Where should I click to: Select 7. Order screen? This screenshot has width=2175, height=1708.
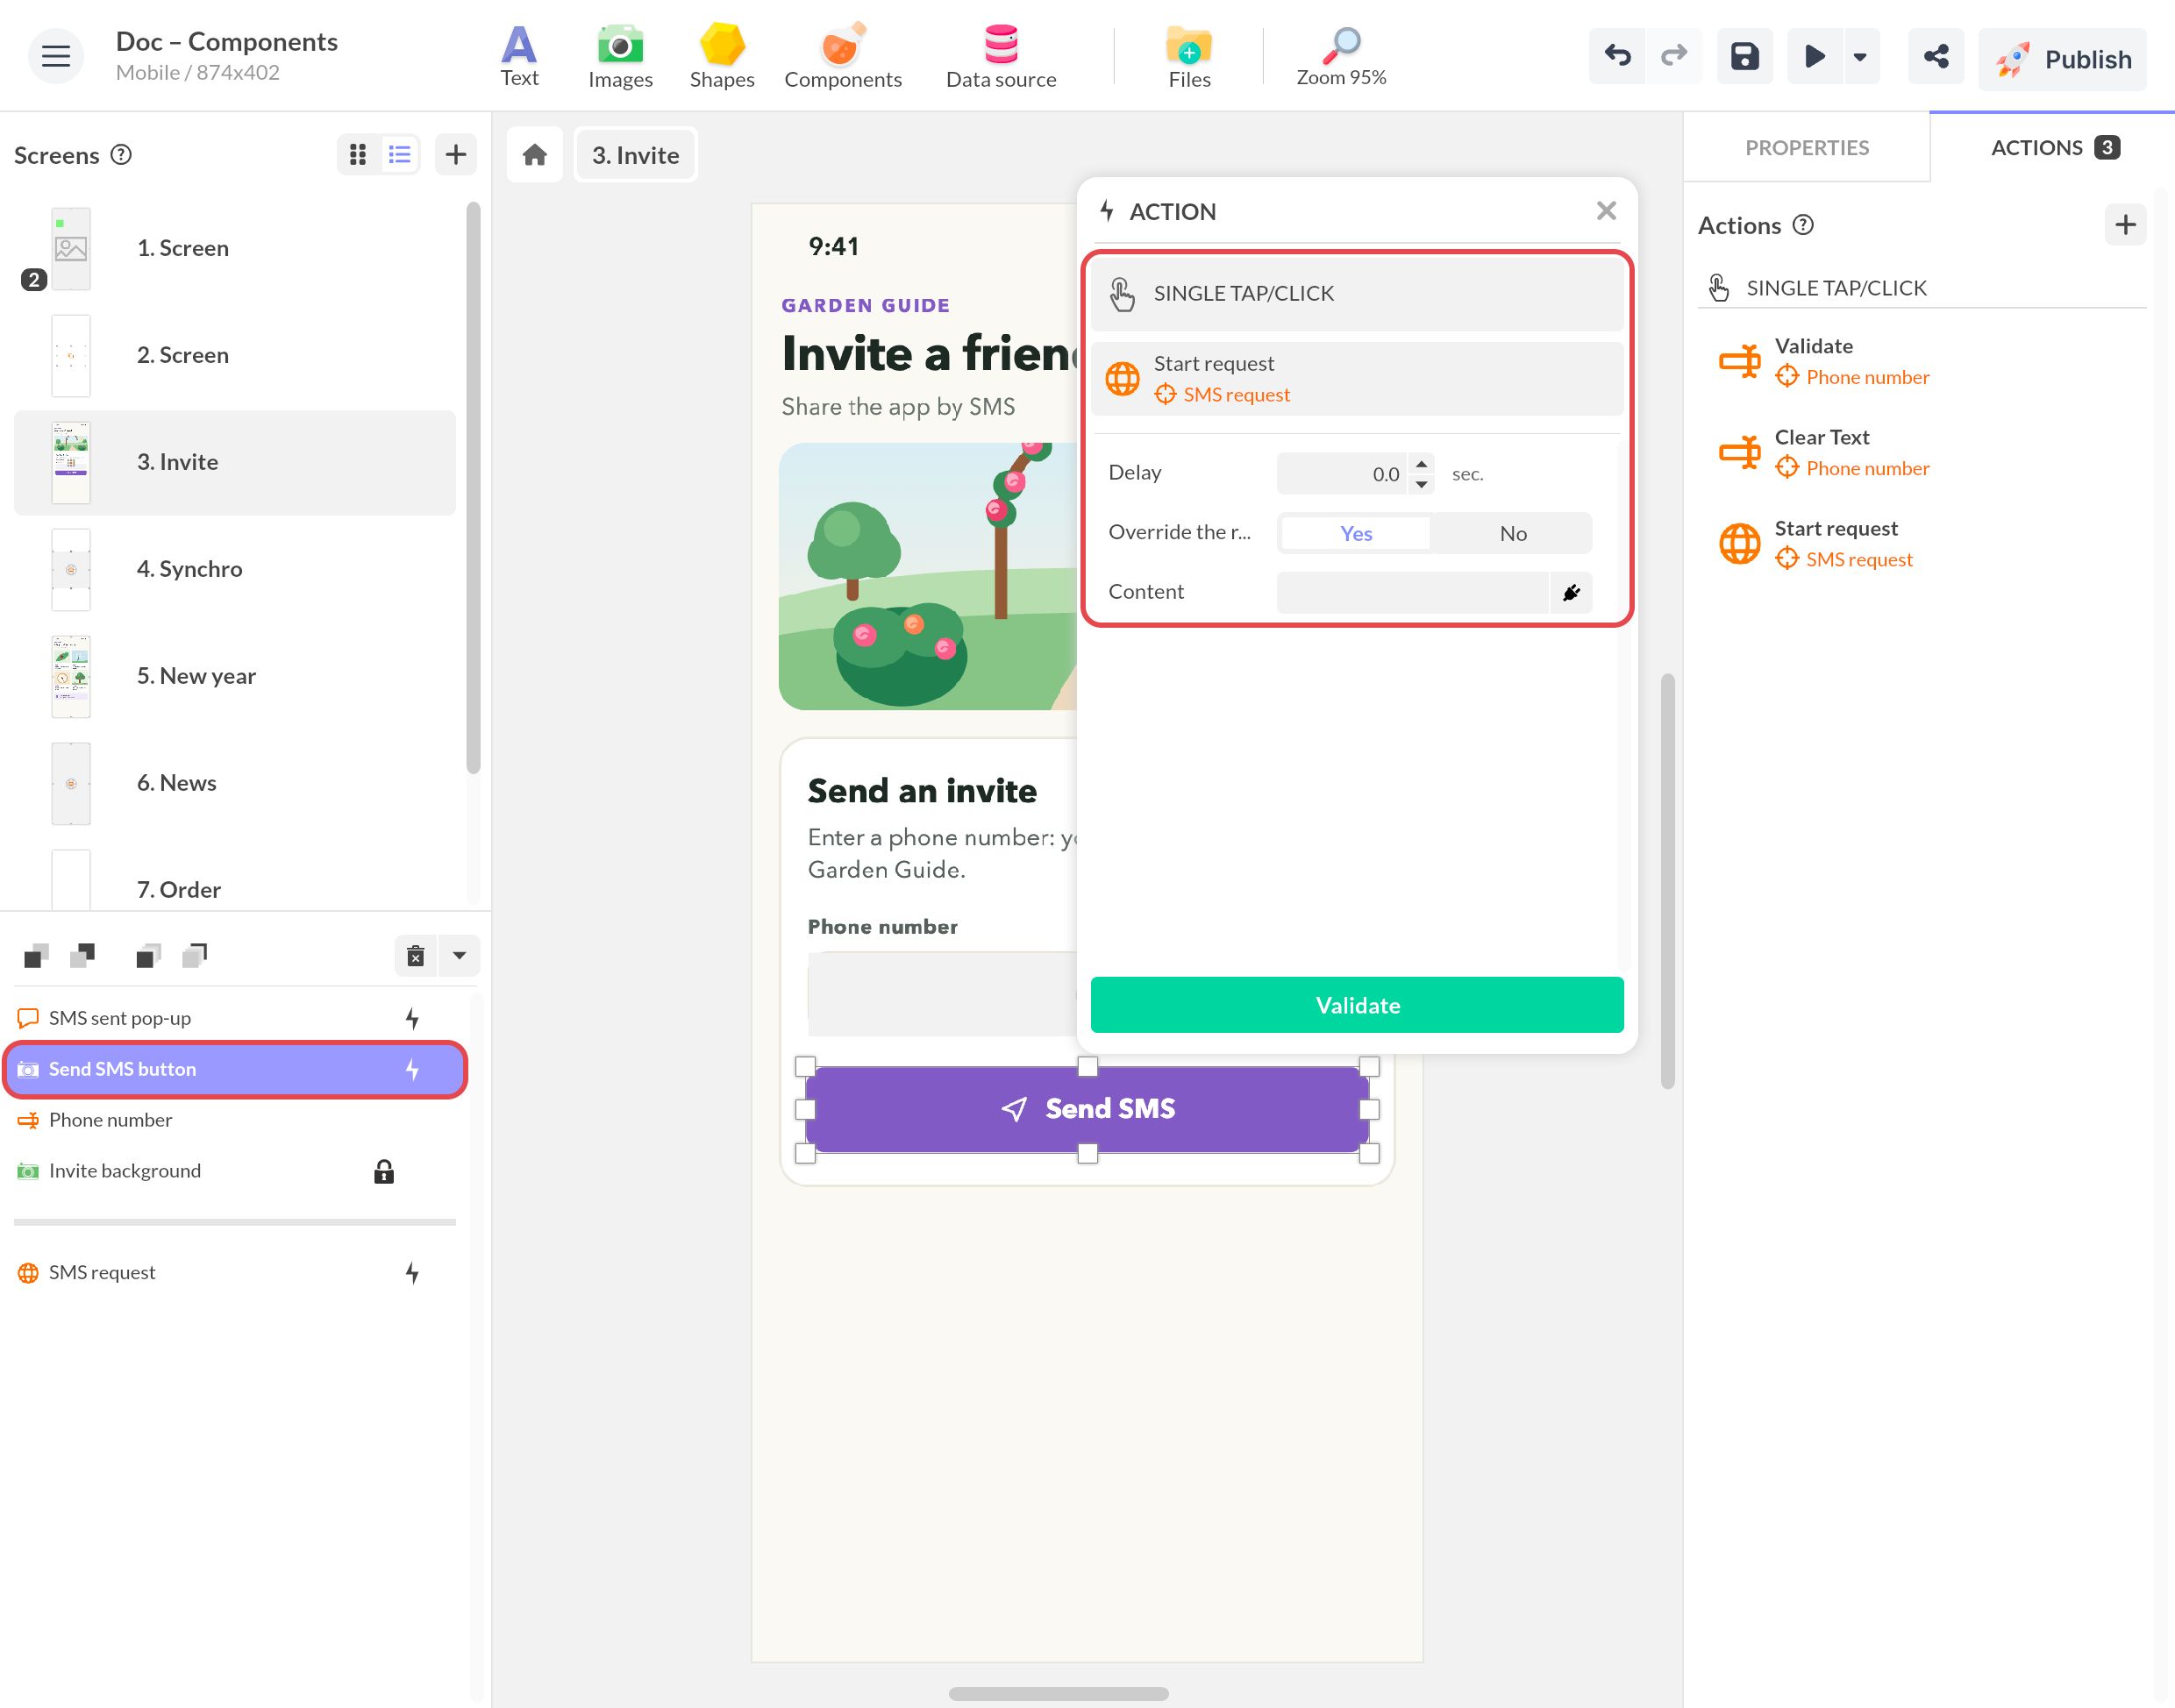[235, 880]
